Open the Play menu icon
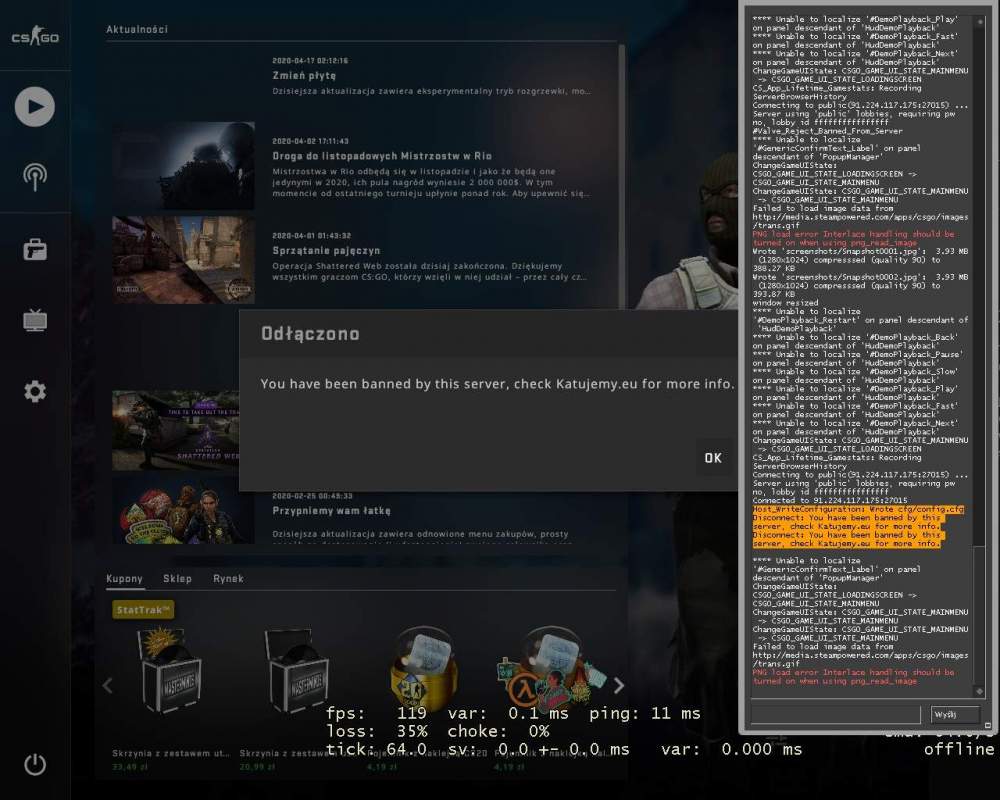The image size is (1000, 800). [34, 107]
